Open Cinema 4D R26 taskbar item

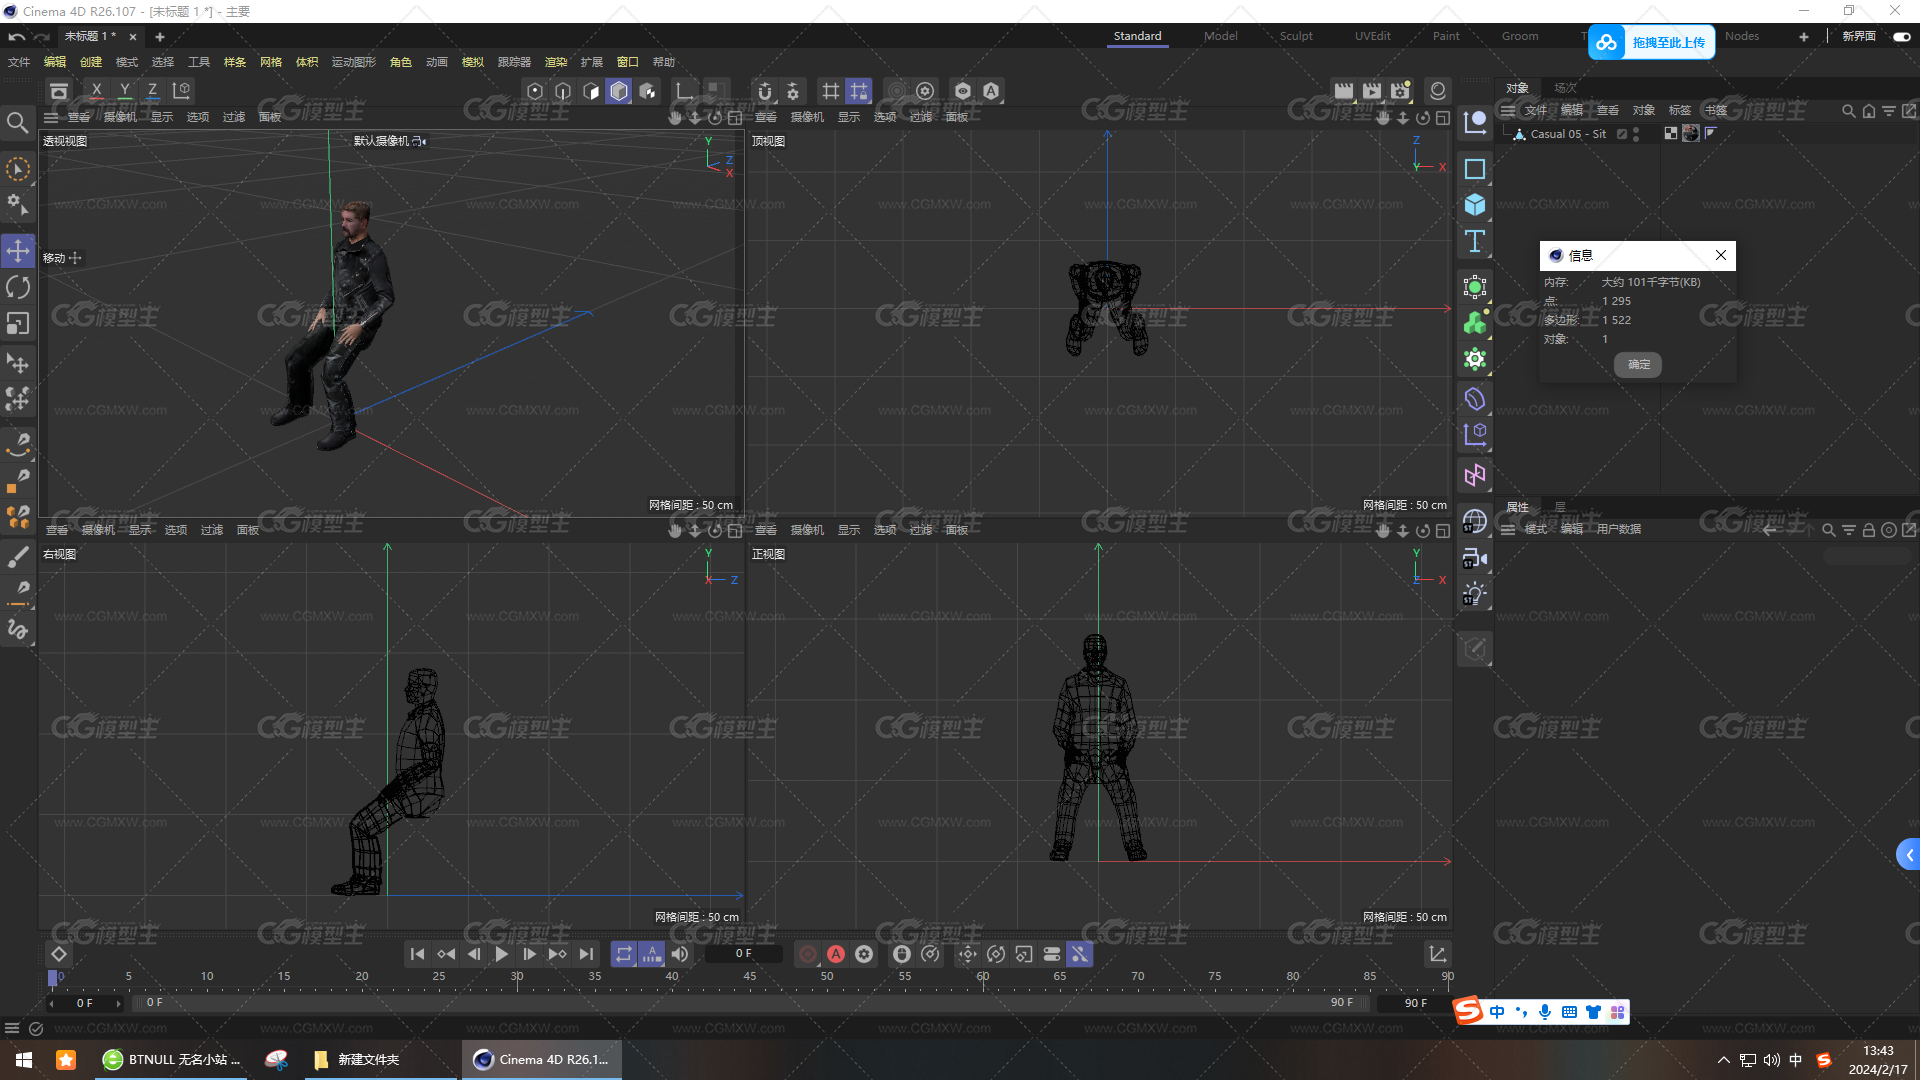(x=542, y=1059)
